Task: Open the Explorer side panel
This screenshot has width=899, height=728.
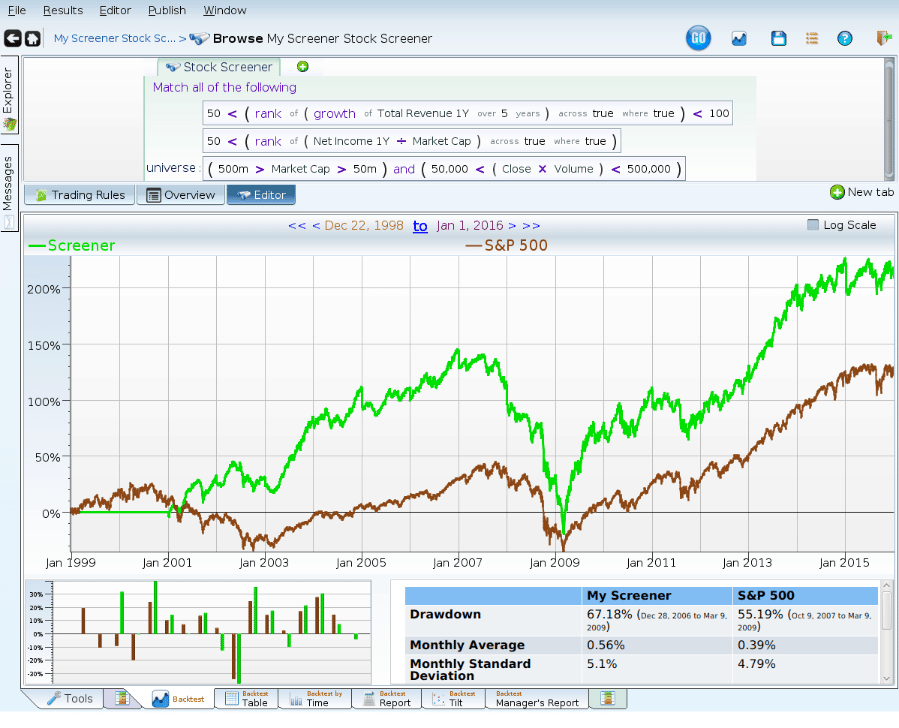Action: [x=9, y=95]
